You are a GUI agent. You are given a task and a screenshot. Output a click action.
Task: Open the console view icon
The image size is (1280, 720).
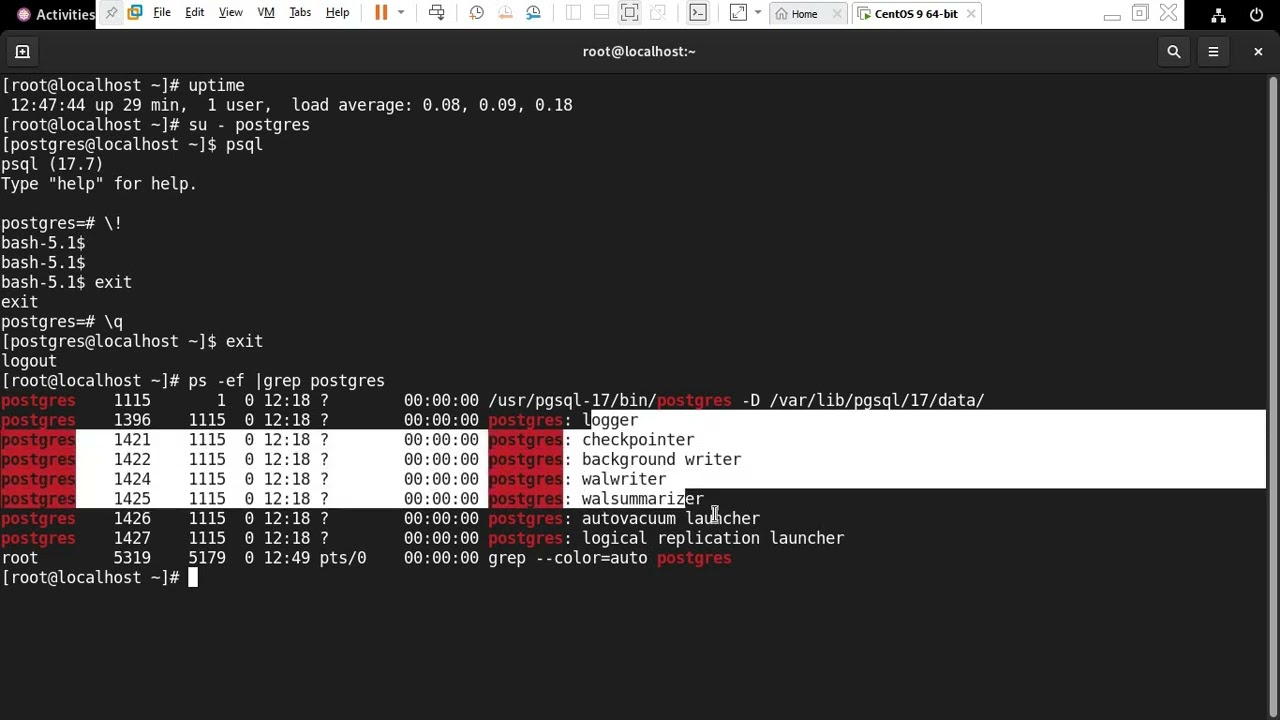[698, 13]
